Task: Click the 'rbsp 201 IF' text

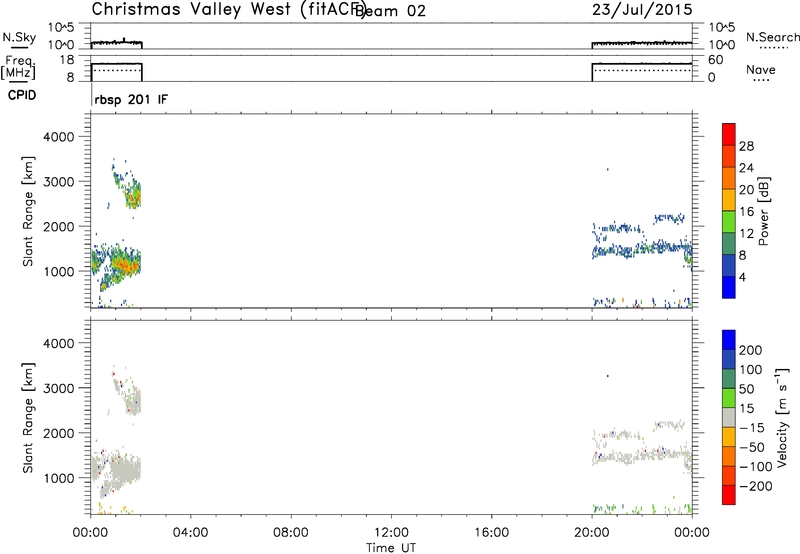Action: 131,99
